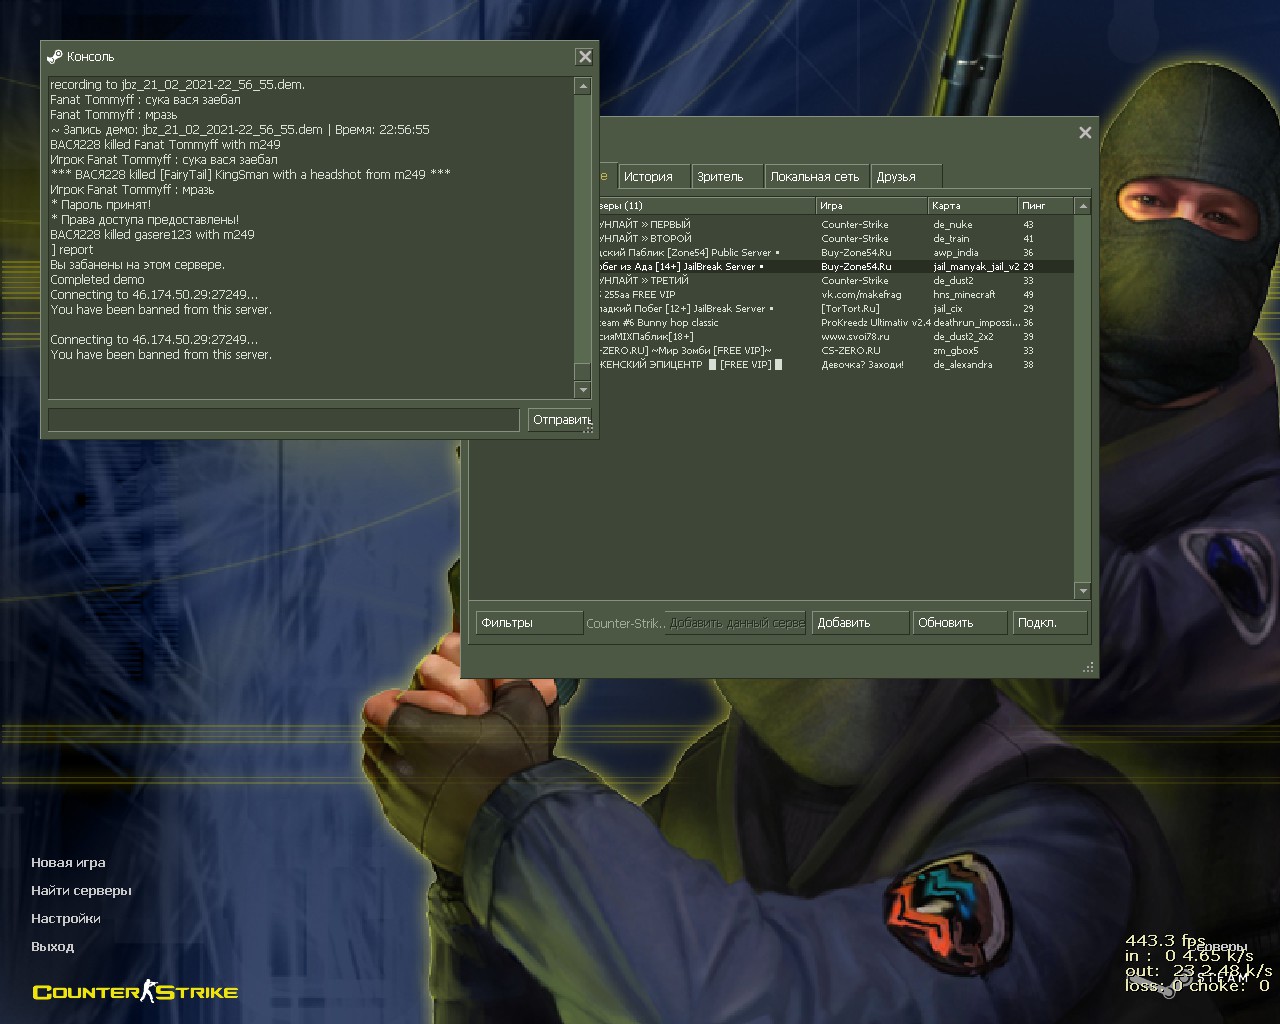Choose Выход in the main menu
The image size is (1280, 1024).
pos(53,947)
